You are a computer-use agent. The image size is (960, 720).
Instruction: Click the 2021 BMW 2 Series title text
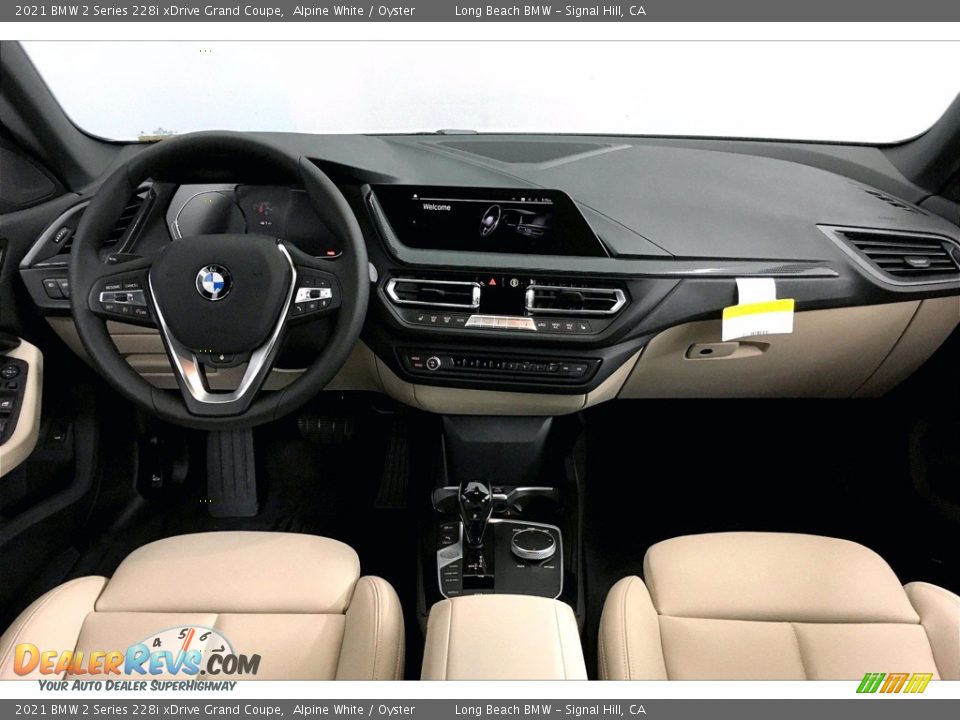click(x=140, y=12)
